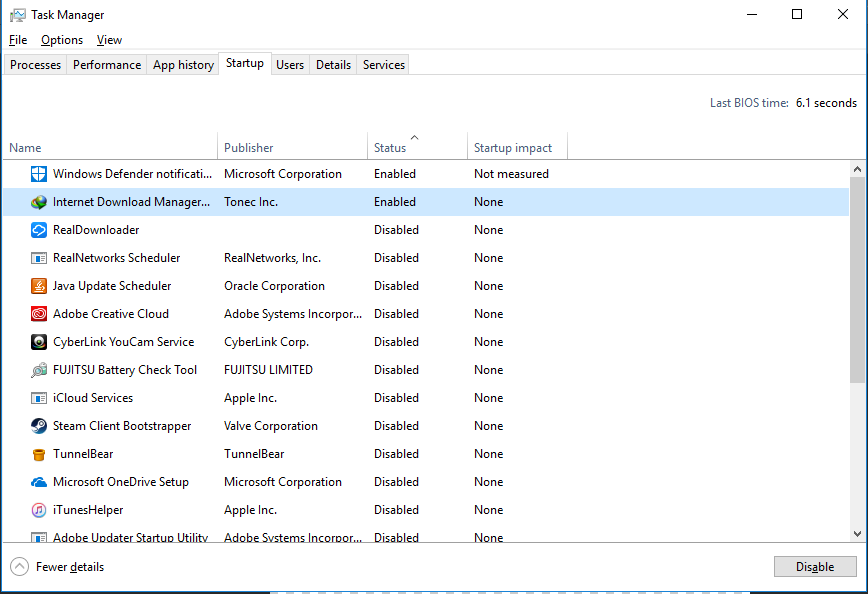Click the Adobe Creative Cloud red icon
This screenshot has width=868, height=594.
click(x=39, y=314)
